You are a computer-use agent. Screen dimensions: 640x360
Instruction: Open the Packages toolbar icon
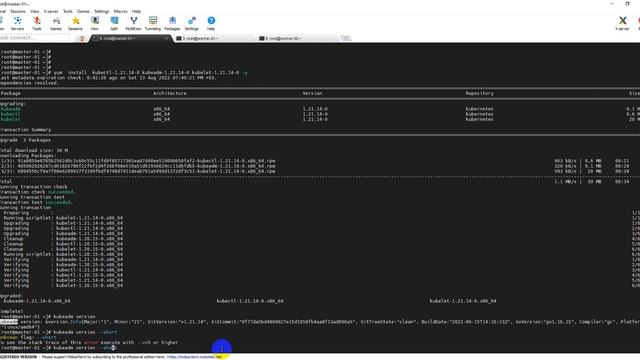172,23
